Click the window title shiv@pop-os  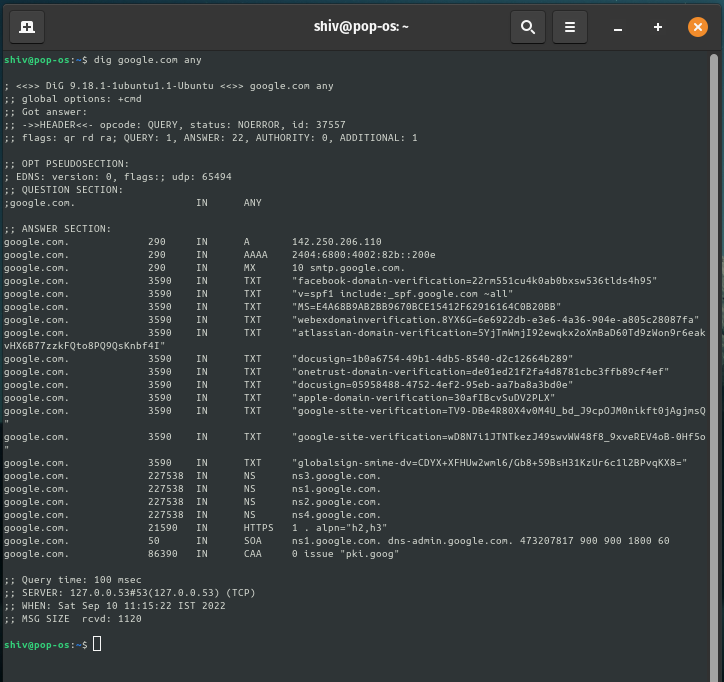[361, 27]
